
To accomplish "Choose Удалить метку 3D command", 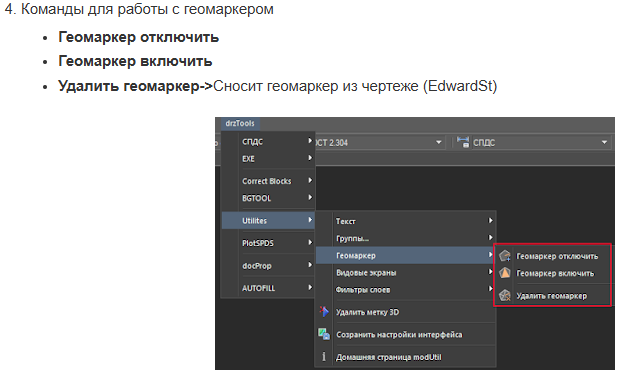I will pos(405,312).
